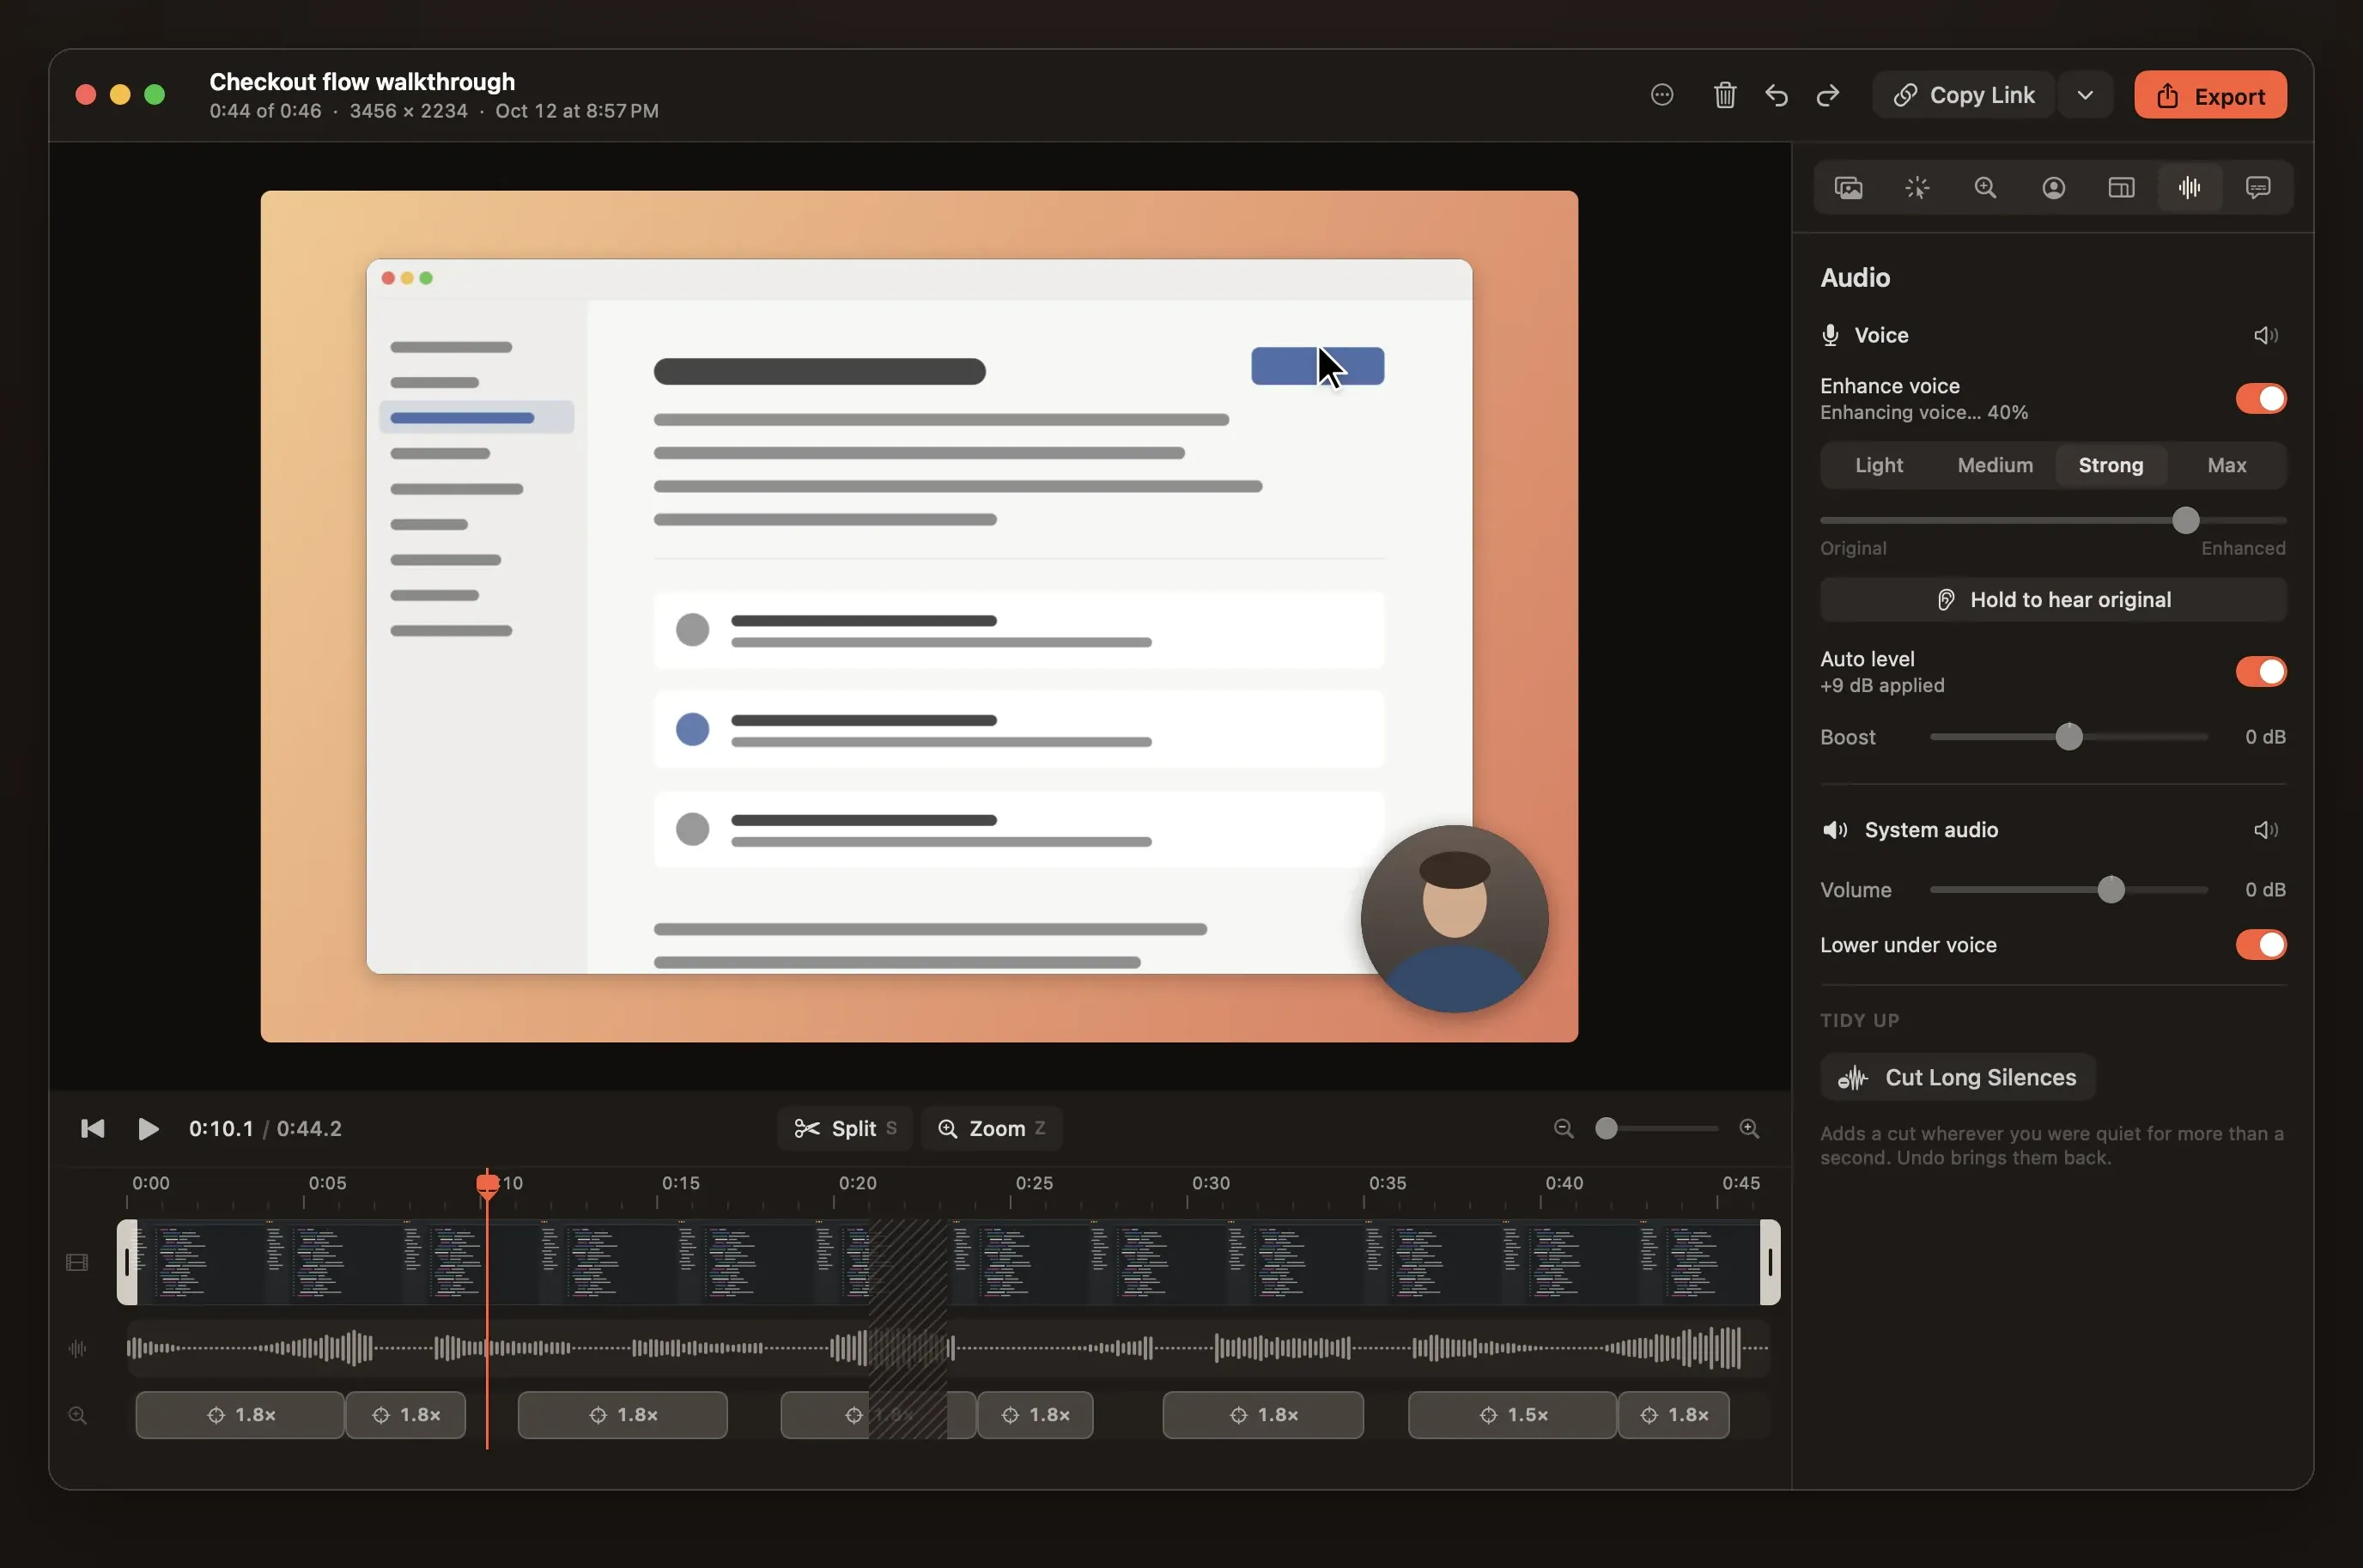The image size is (2363, 1568).
Task: Open the Background settings tab icon
Action: point(1849,188)
